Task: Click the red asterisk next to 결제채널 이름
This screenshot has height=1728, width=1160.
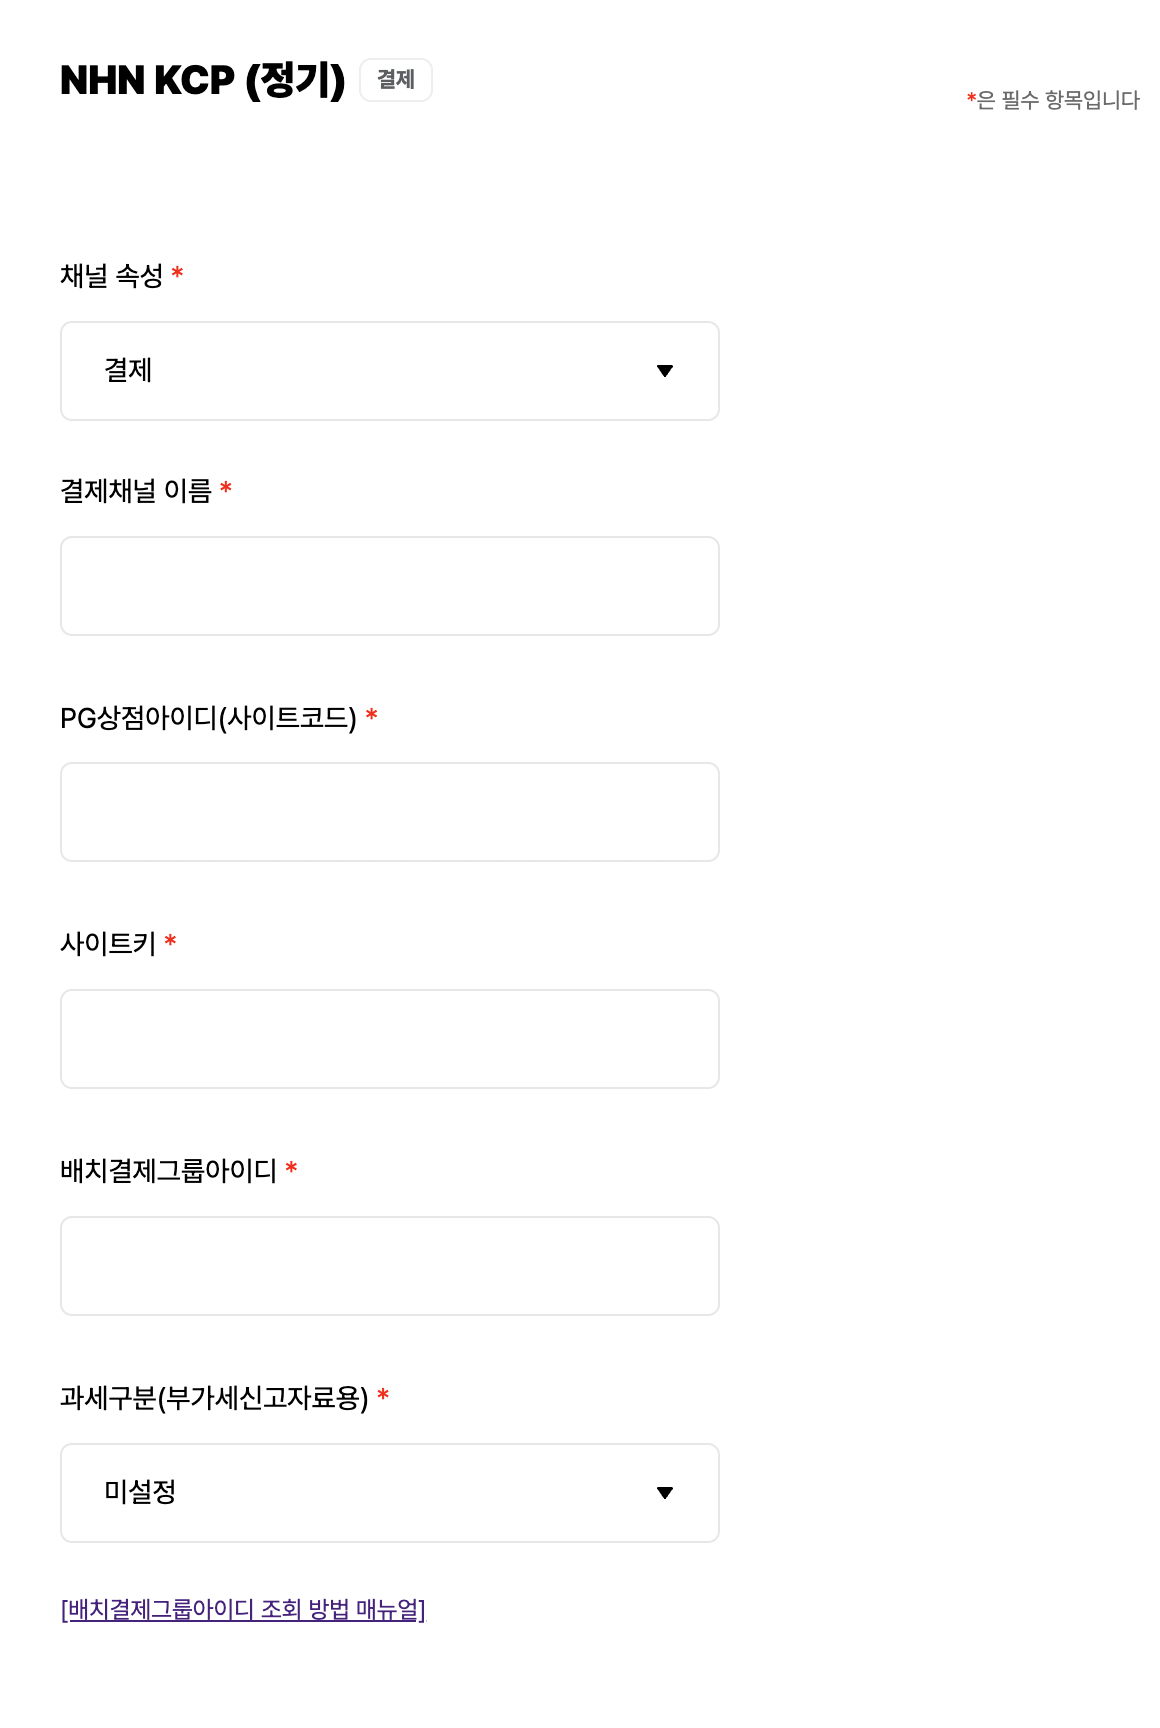Action: point(226,488)
